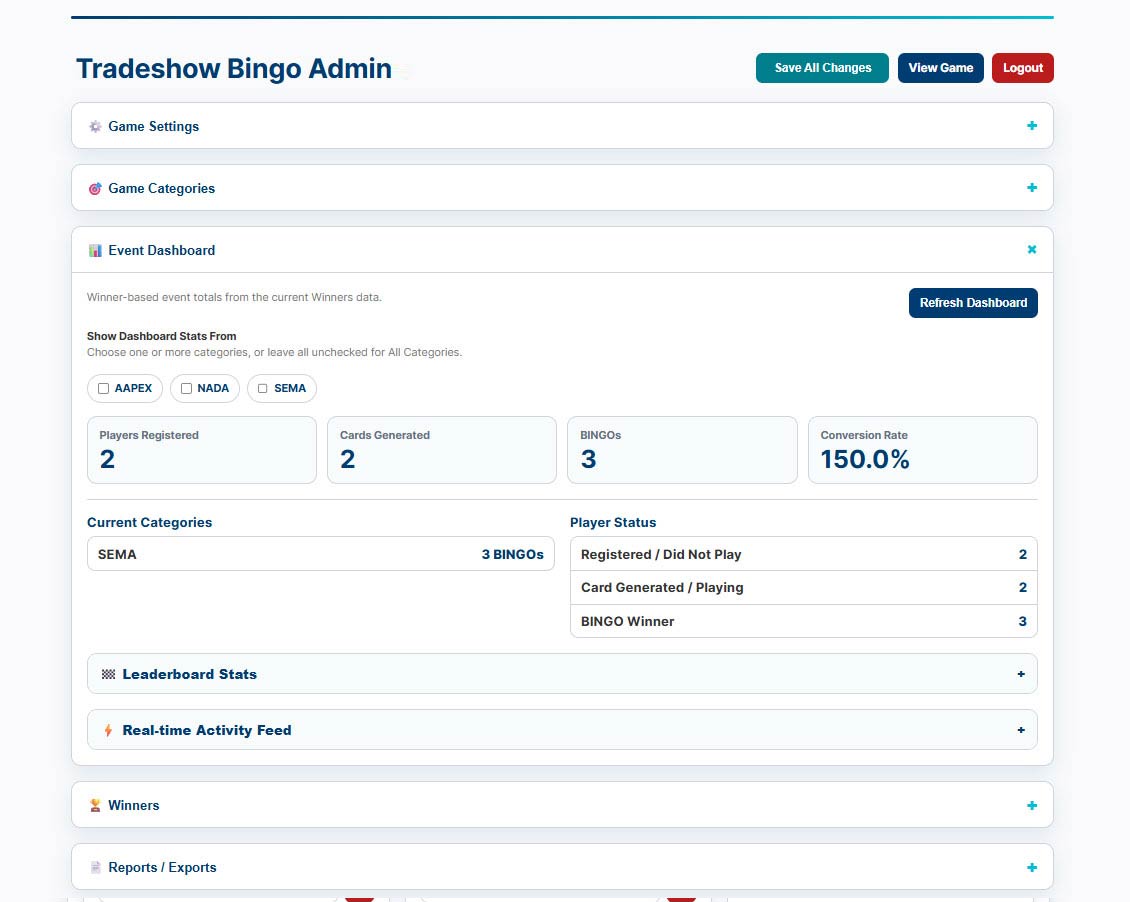This screenshot has height=902, width=1130.
Task: Click the document icon beside Reports / Exports
Action: (x=95, y=867)
